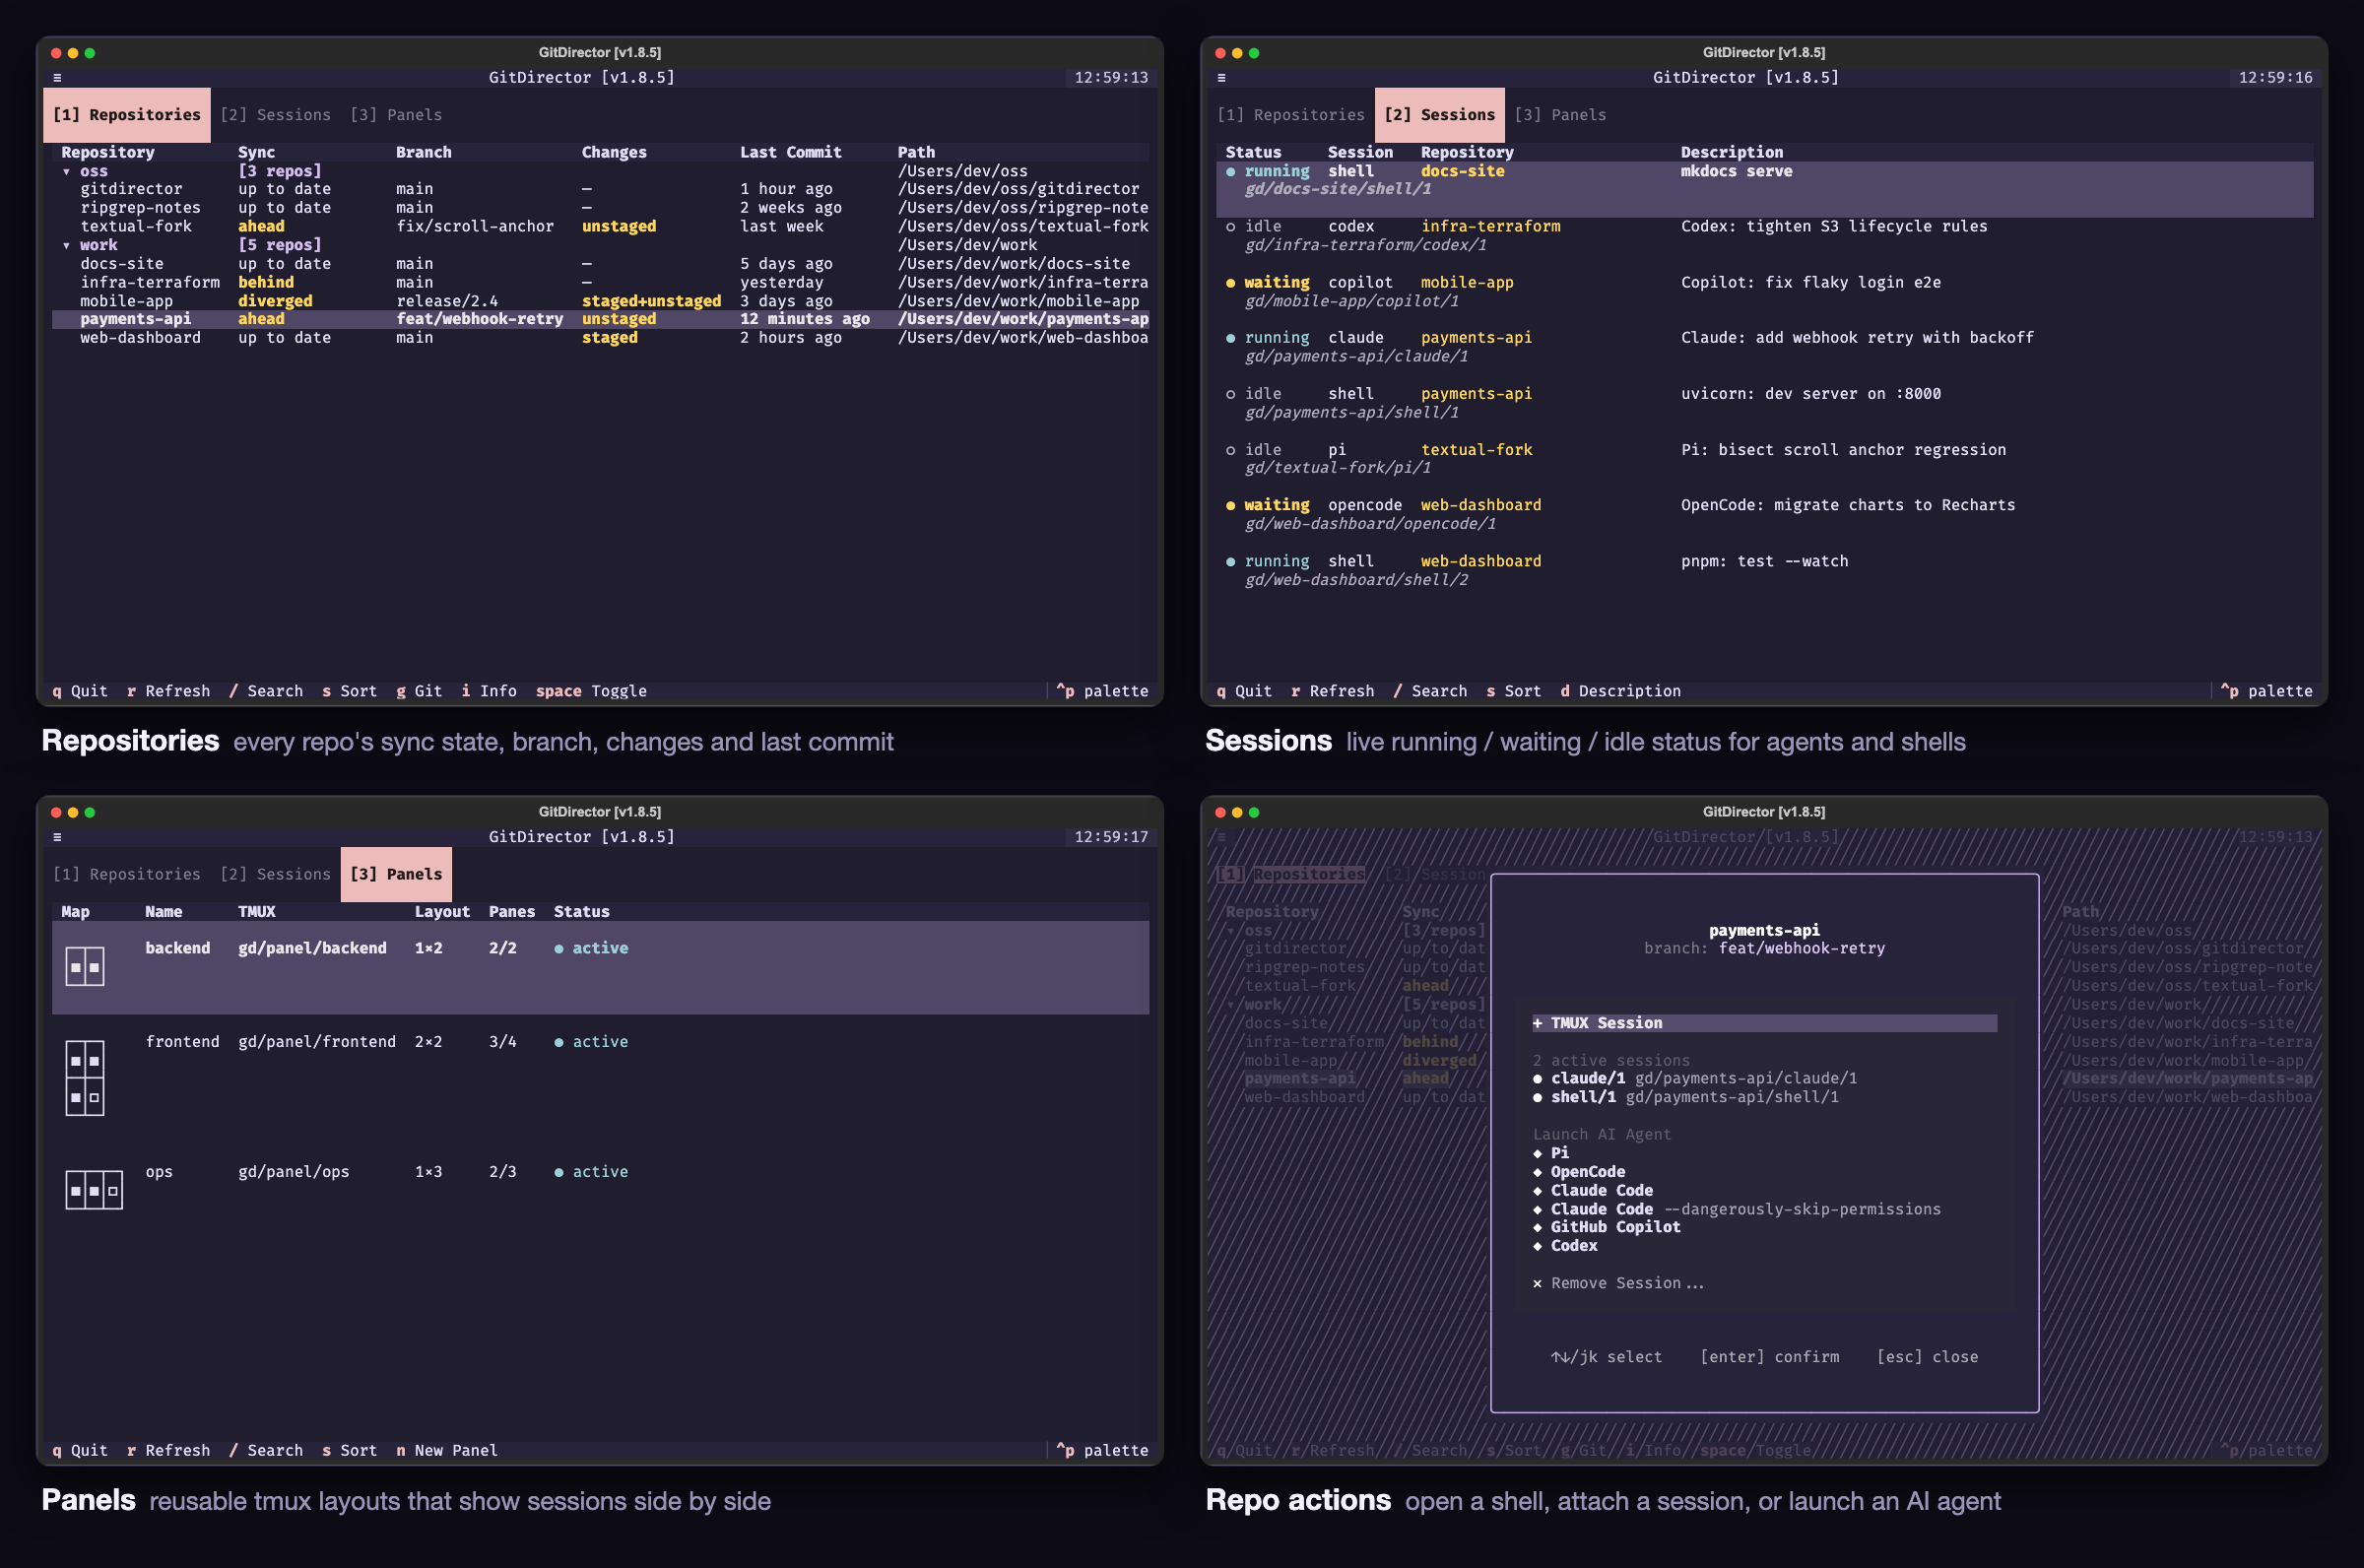Click Search in Sessions window footer
The image size is (2364, 1568).
pos(1430,691)
